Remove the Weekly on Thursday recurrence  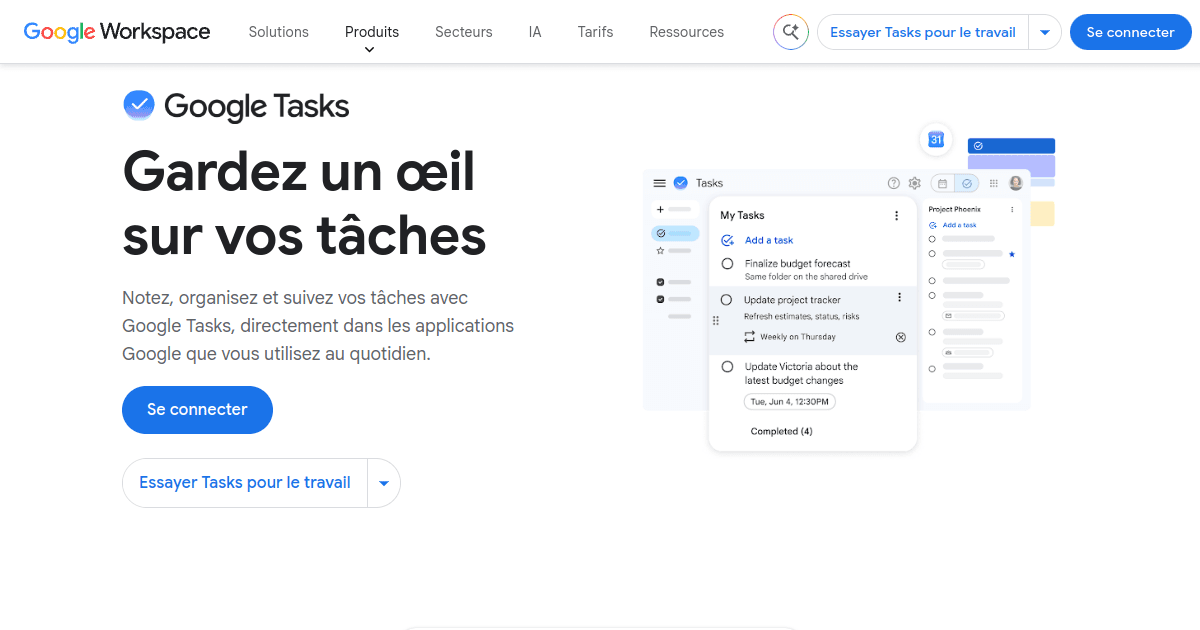900,337
